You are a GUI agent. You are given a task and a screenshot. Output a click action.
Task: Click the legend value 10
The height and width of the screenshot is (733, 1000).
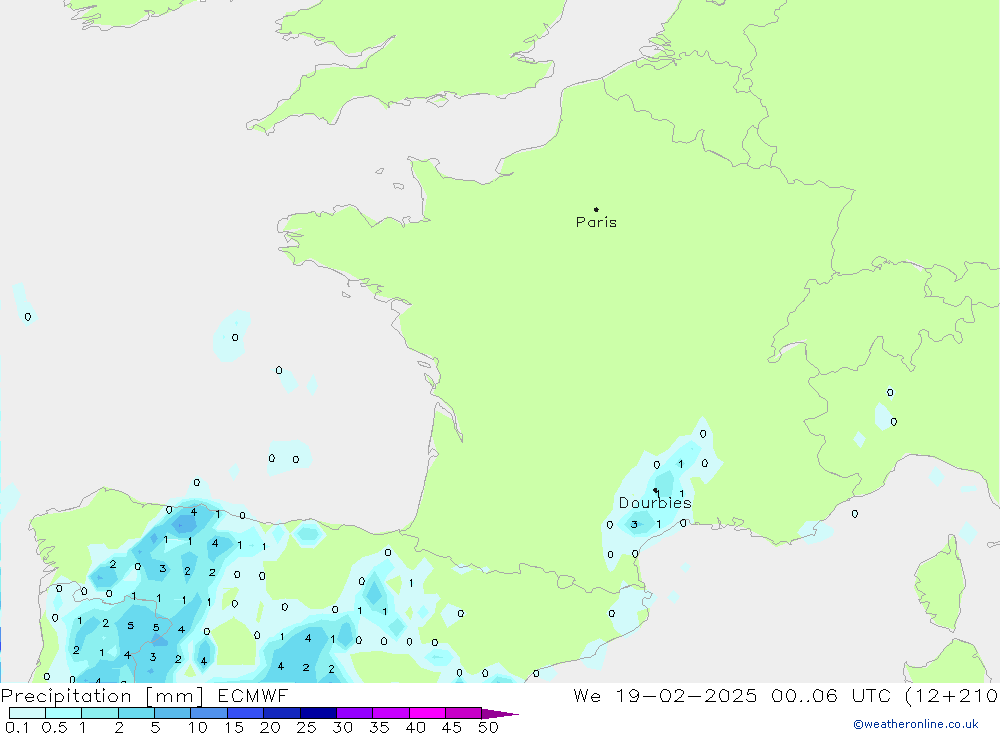pyautogui.click(x=198, y=727)
